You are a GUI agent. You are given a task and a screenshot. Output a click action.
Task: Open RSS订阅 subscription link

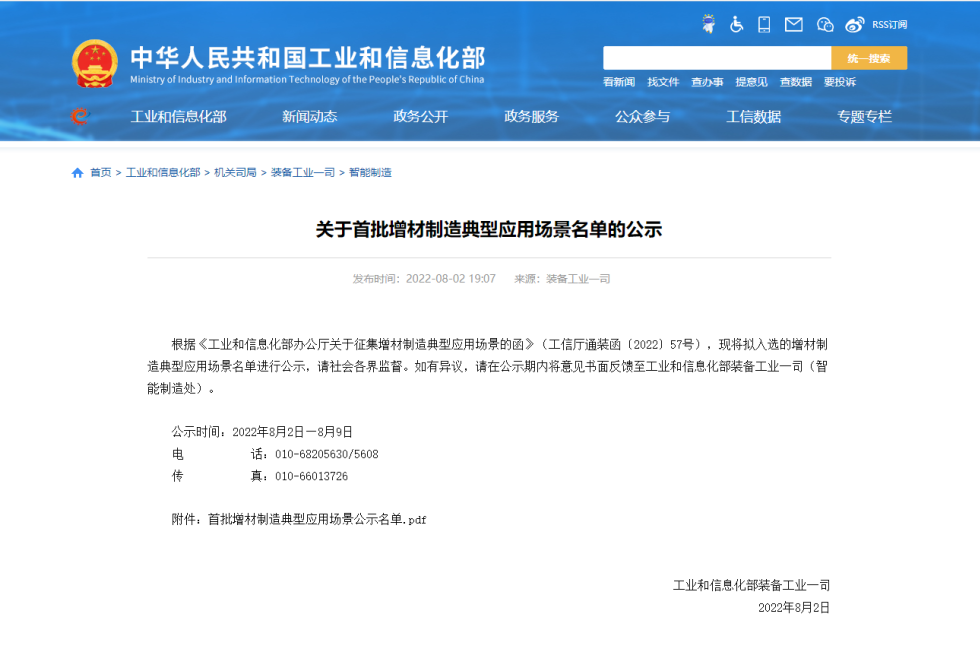coord(889,24)
